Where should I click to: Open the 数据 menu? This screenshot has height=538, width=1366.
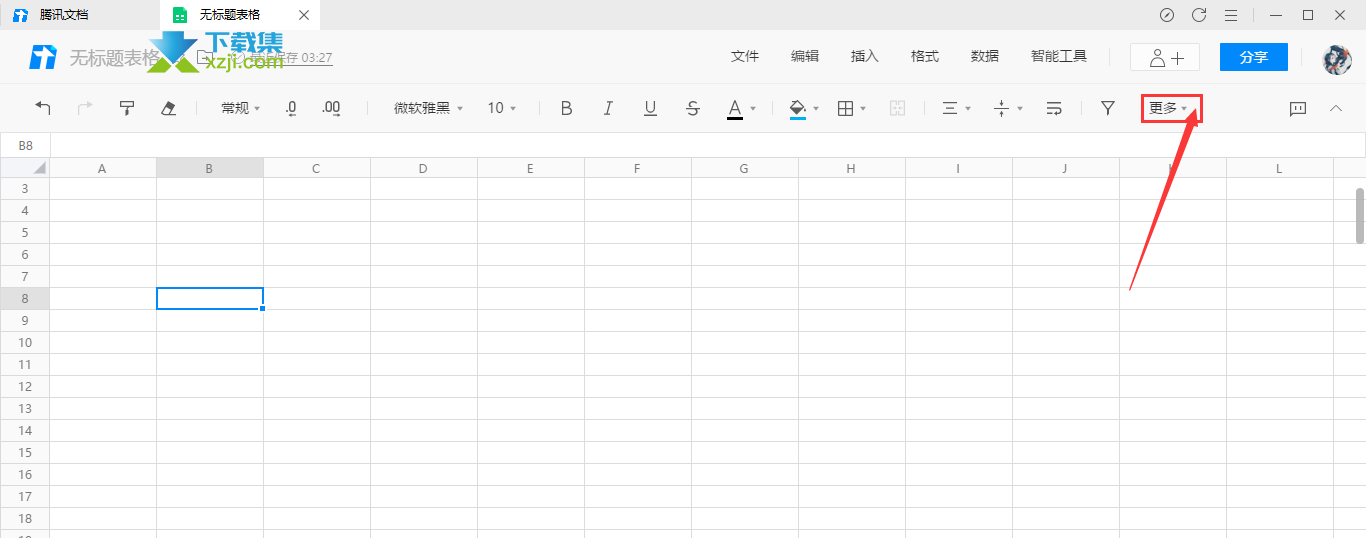tap(985, 57)
